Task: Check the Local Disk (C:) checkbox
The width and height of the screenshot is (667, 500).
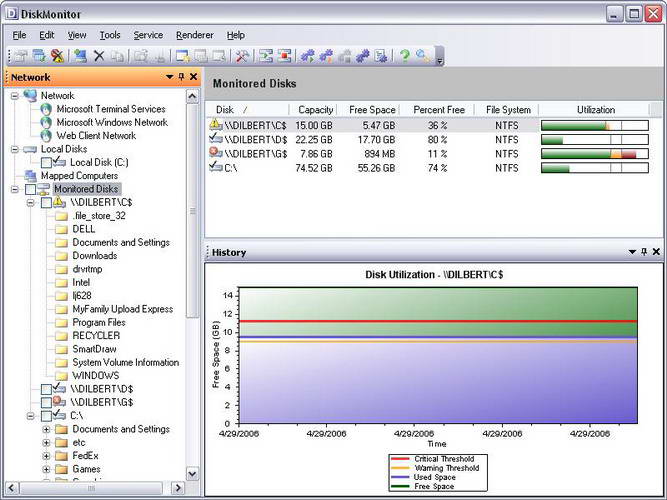Action: pyautogui.click(x=47, y=162)
